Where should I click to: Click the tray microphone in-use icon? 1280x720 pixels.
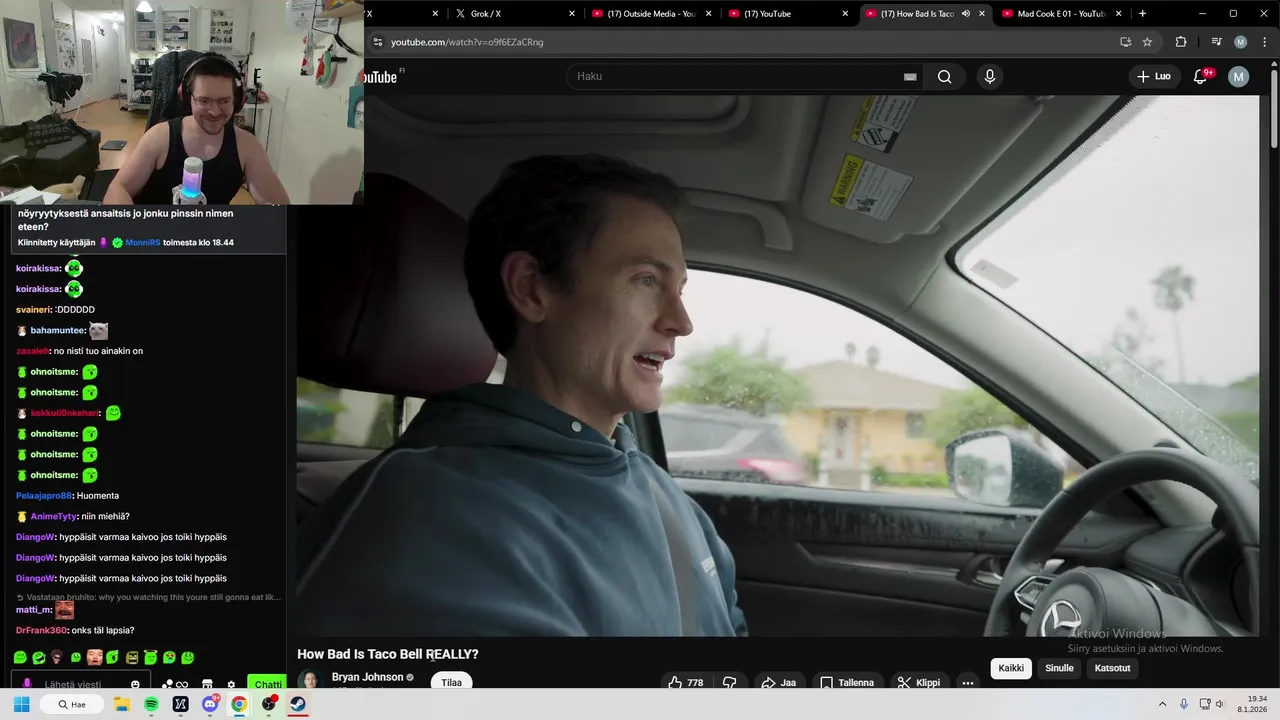1185,704
